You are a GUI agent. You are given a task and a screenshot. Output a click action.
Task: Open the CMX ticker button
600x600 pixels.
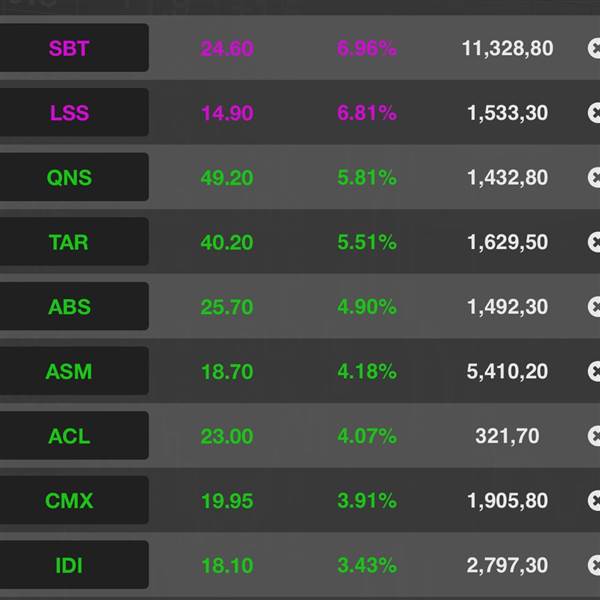[74, 501]
